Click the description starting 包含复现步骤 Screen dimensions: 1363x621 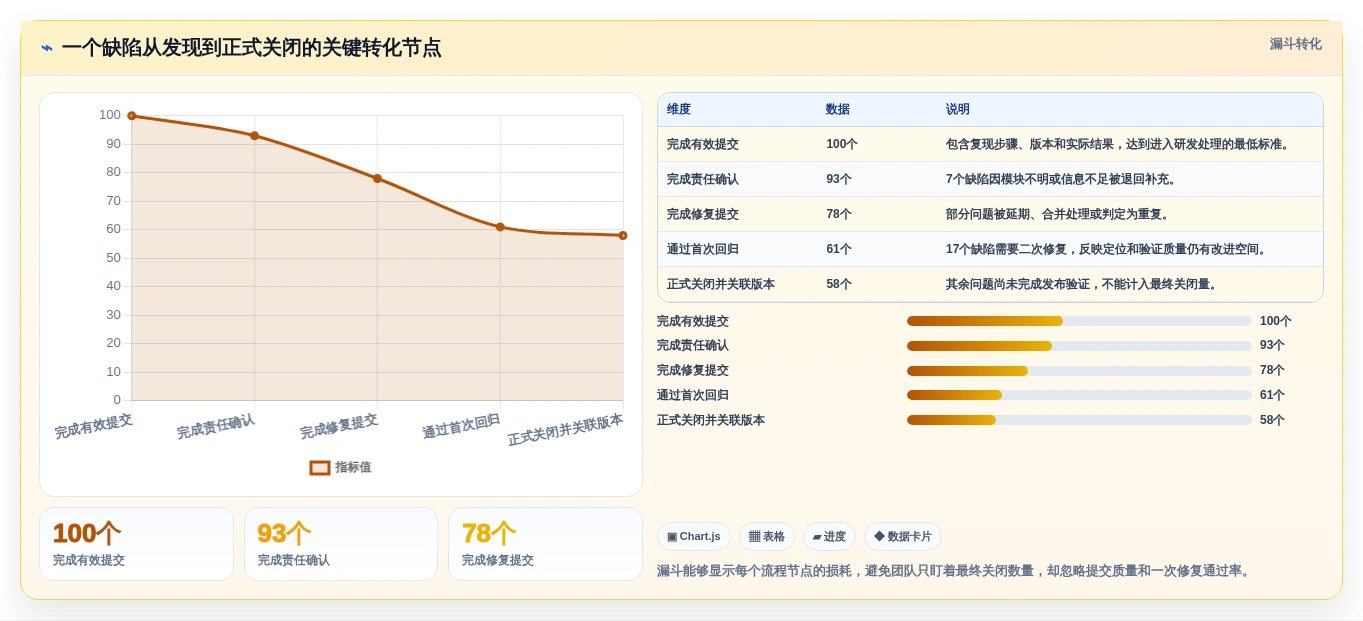click(1120, 144)
